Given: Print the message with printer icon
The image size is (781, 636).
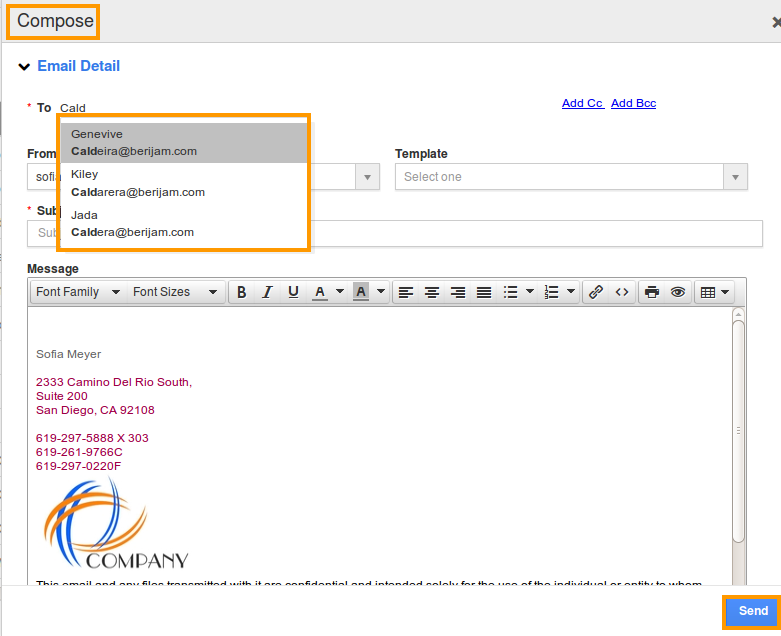Looking at the screenshot, I should point(651,292).
